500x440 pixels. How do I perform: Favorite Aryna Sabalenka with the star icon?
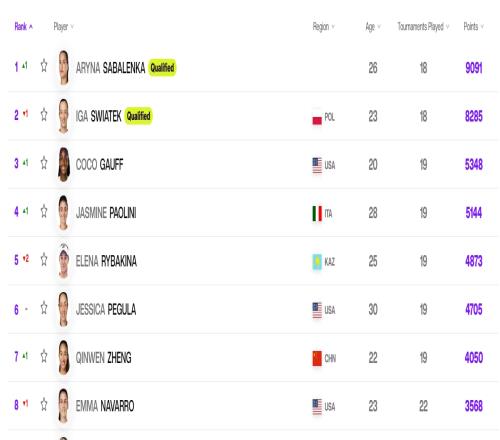click(44, 66)
